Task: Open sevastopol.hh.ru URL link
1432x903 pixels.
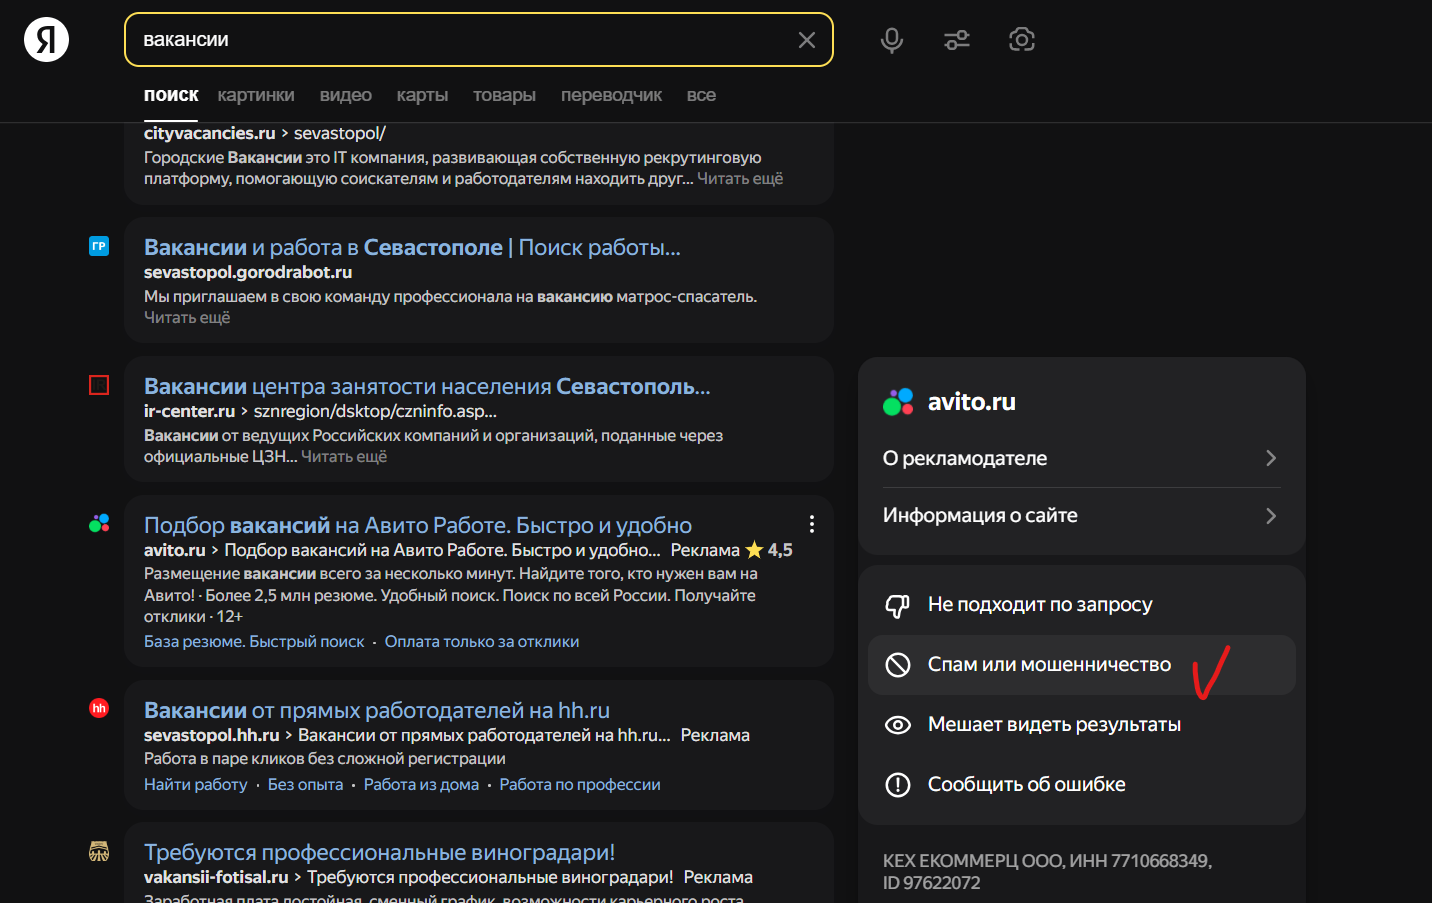Action: [212, 735]
